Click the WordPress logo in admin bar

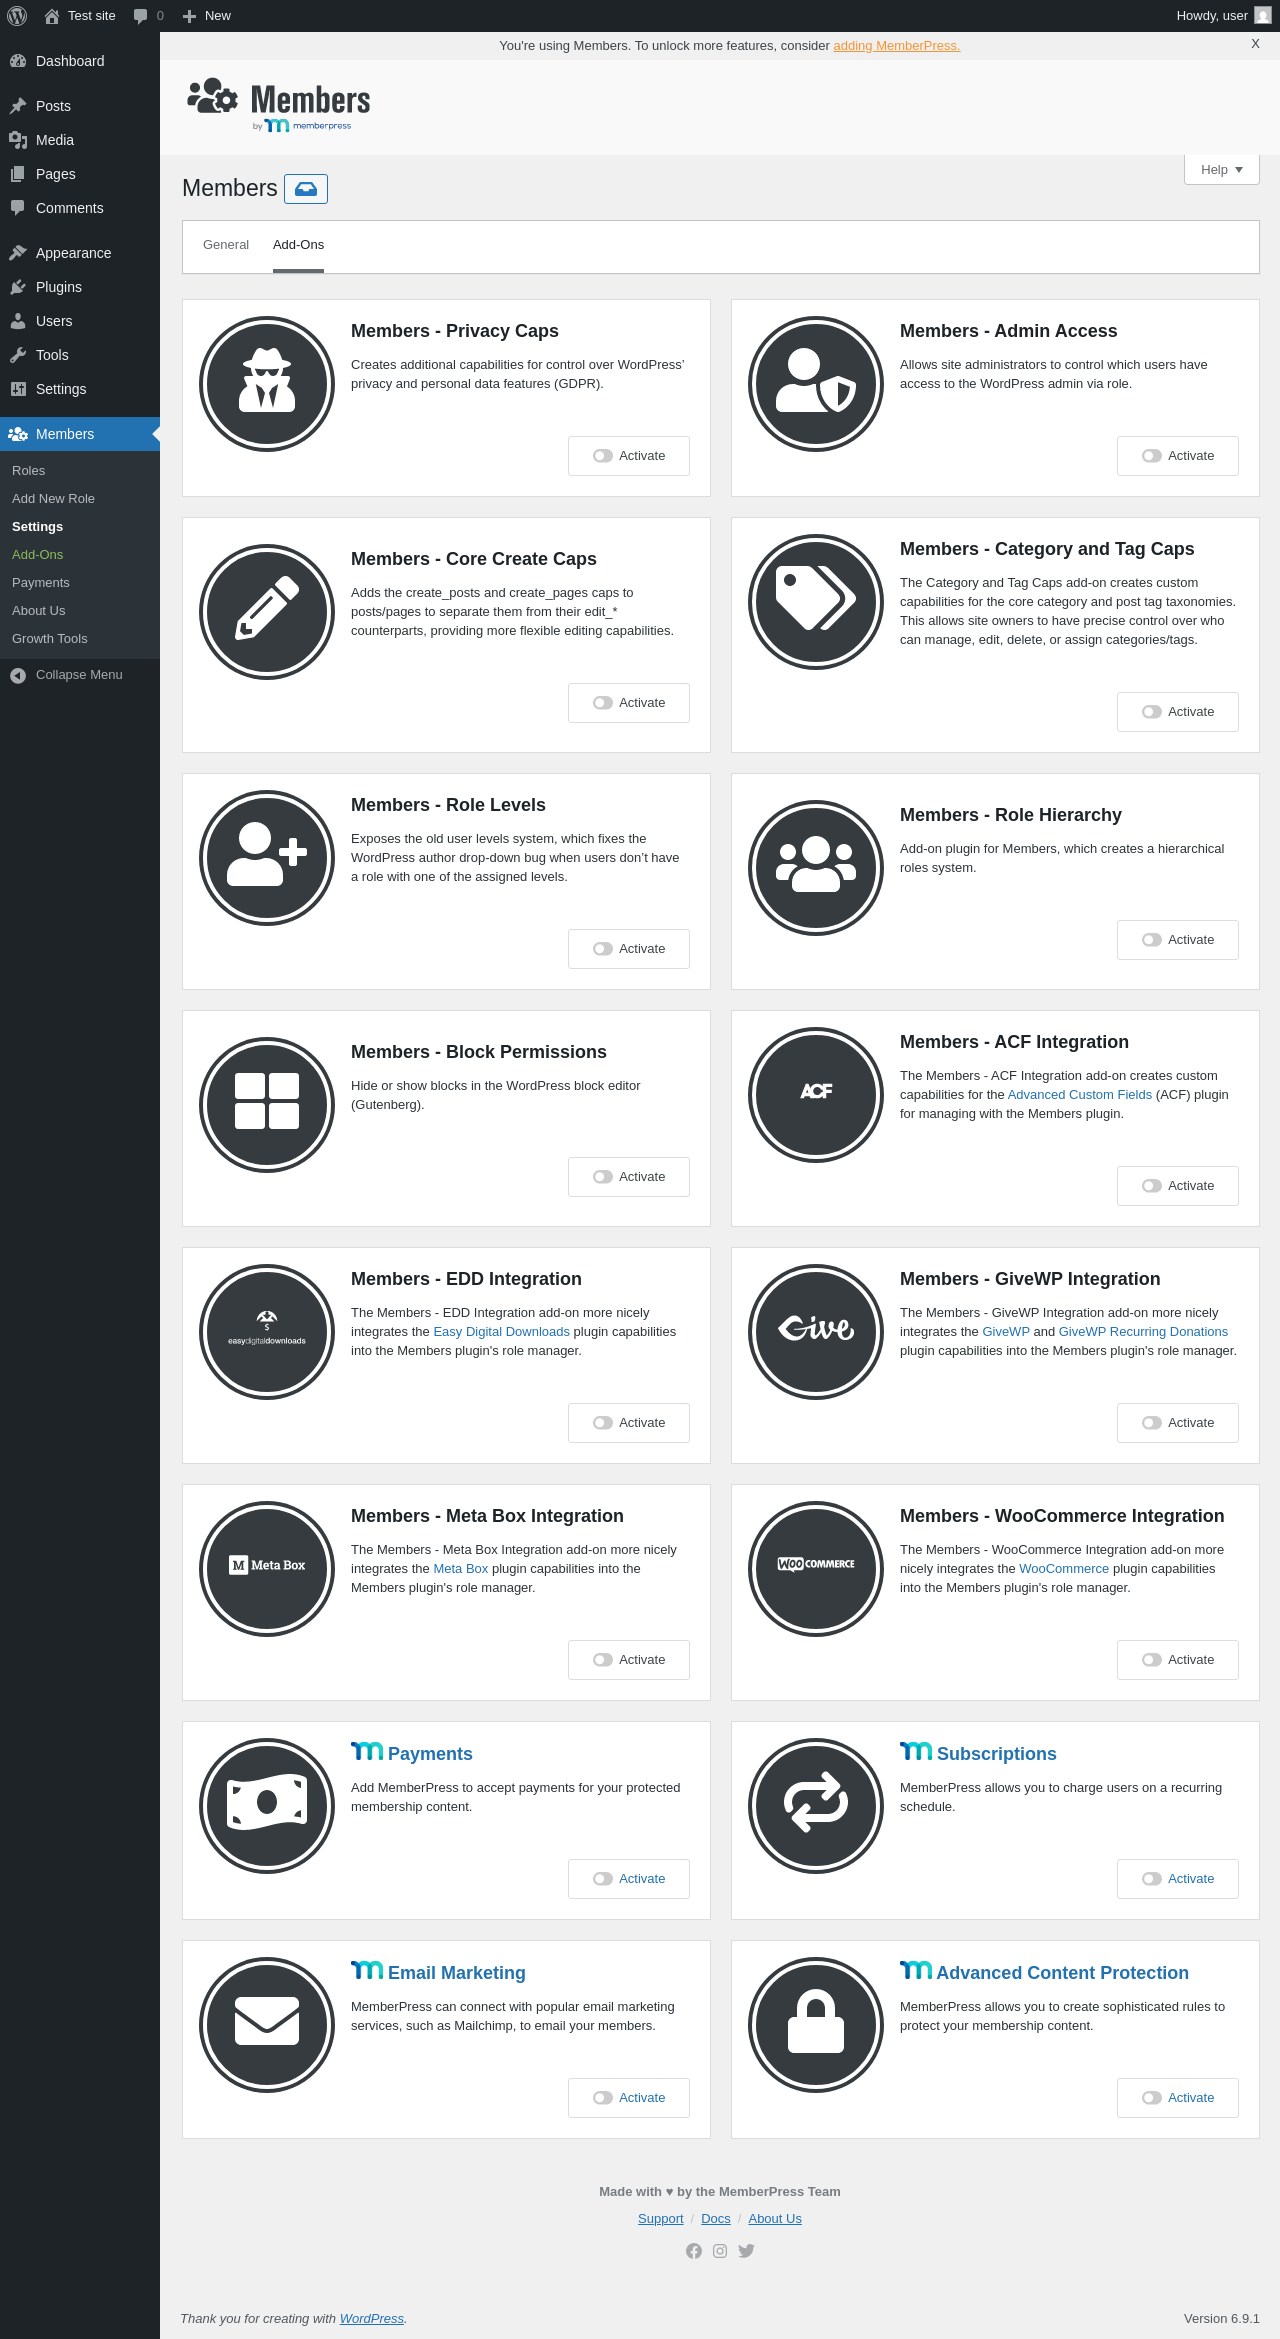coord(17,16)
